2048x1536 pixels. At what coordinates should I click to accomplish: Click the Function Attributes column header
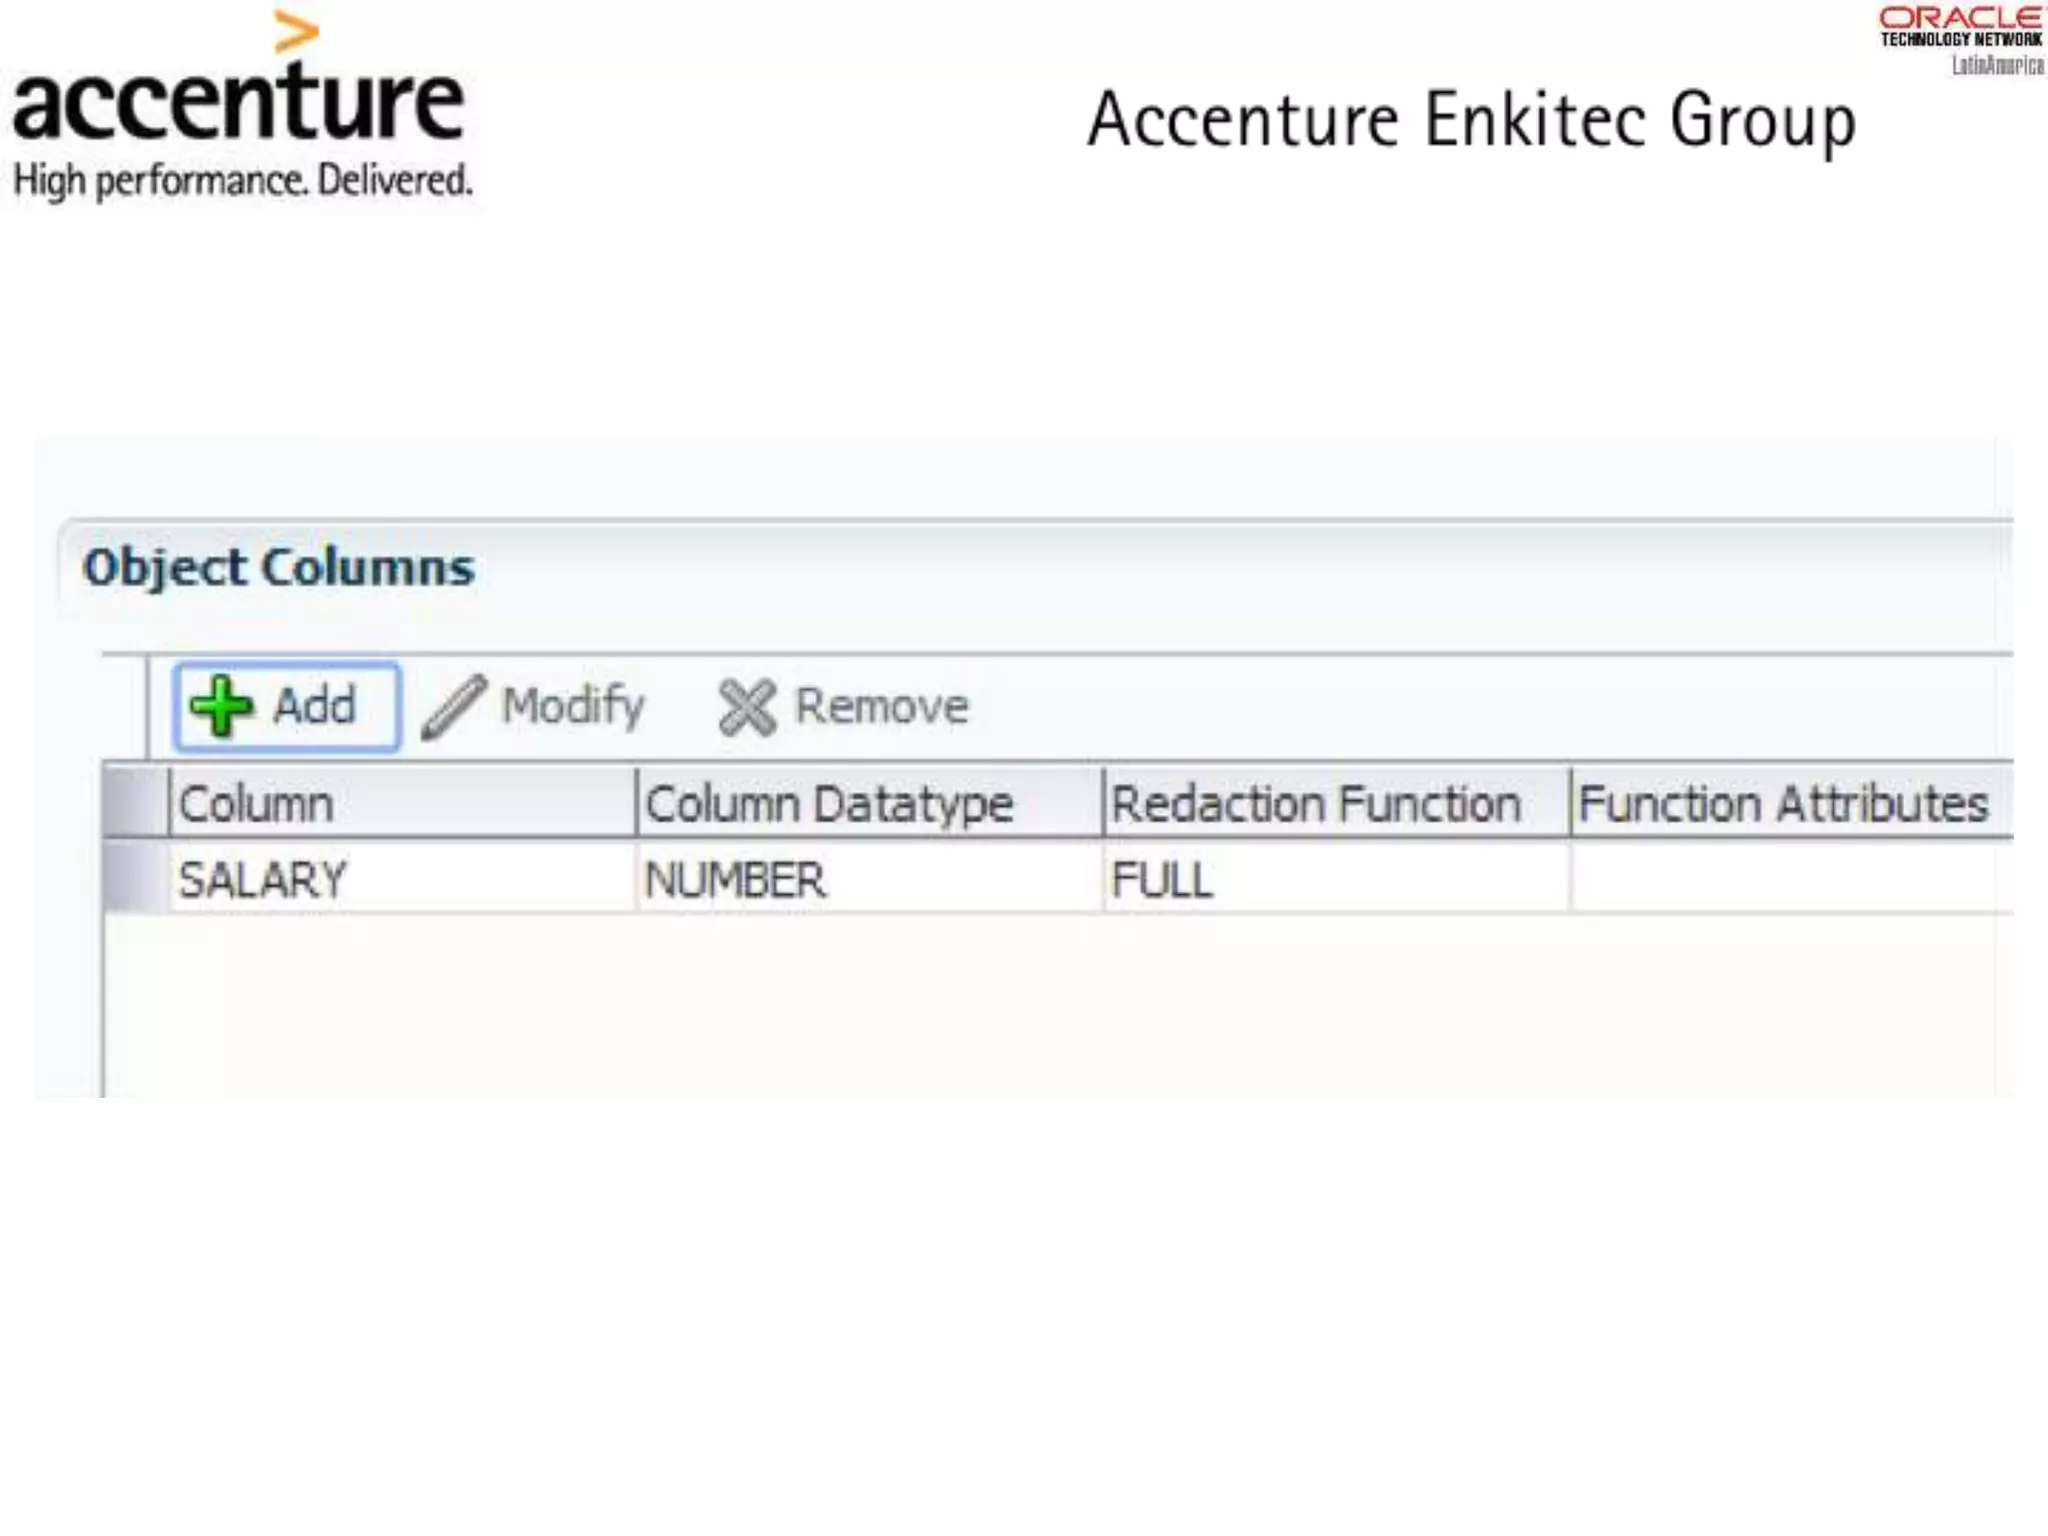click(x=1786, y=803)
